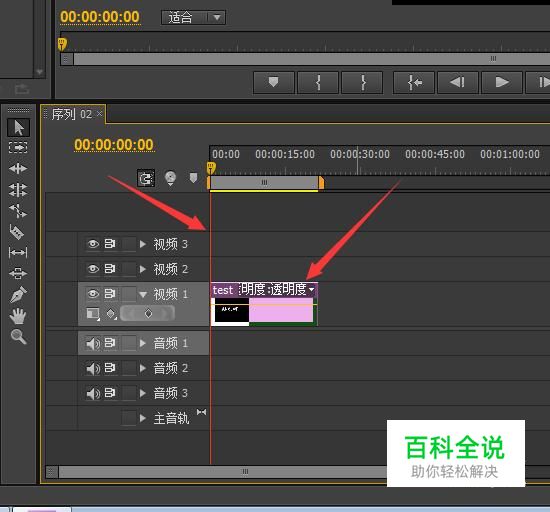The height and width of the screenshot is (512, 550).
Task: Click the monitor playhead marker
Action: coord(62,44)
